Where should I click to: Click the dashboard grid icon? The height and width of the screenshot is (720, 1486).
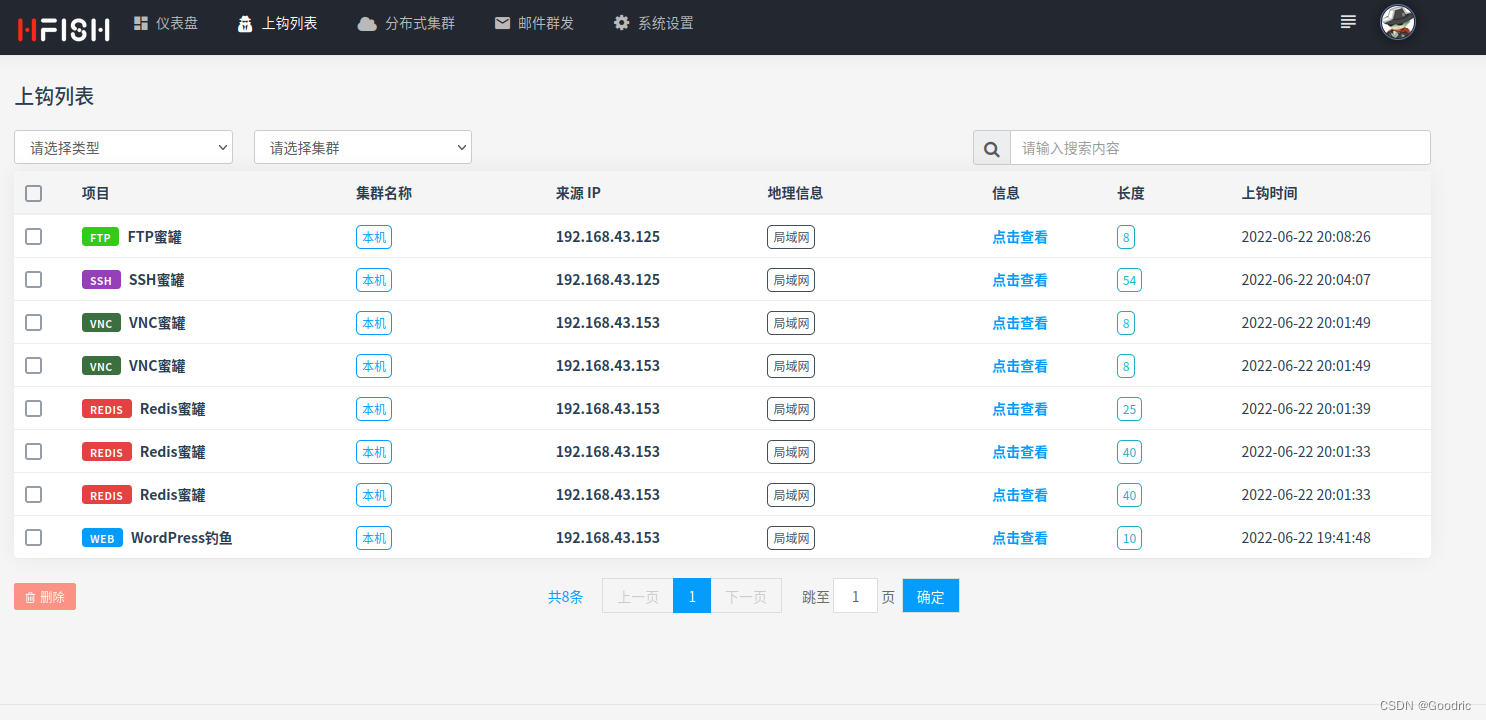[141, 22]
